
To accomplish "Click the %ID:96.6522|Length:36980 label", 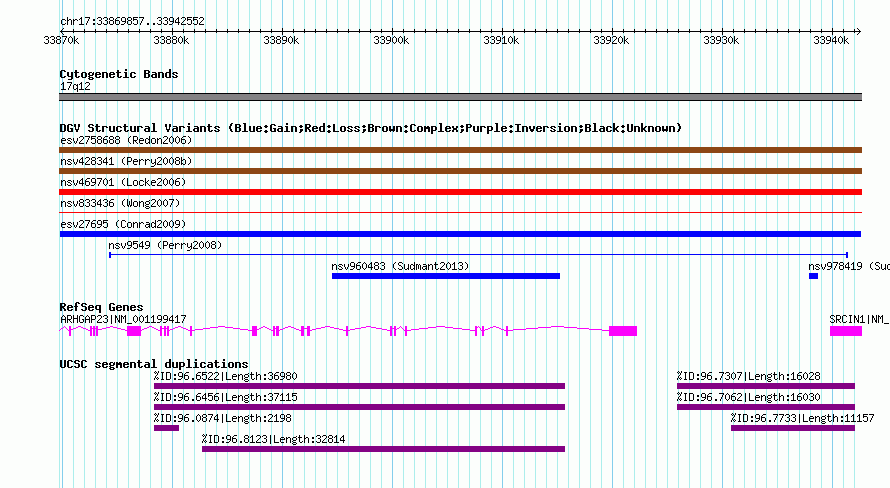I will 225,376.
